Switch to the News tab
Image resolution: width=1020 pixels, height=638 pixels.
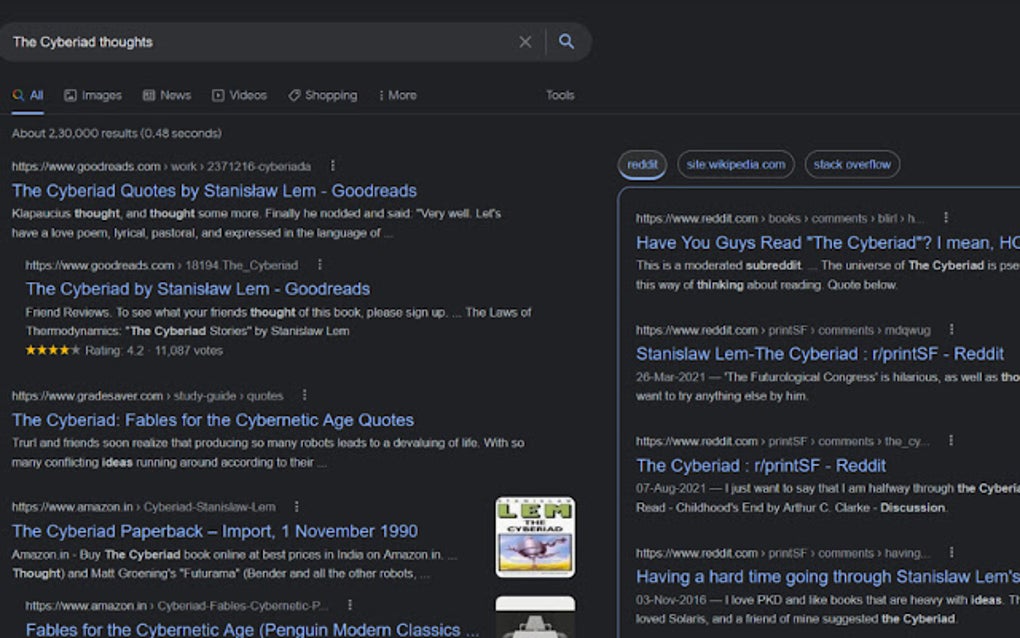[x=166, y=95]
